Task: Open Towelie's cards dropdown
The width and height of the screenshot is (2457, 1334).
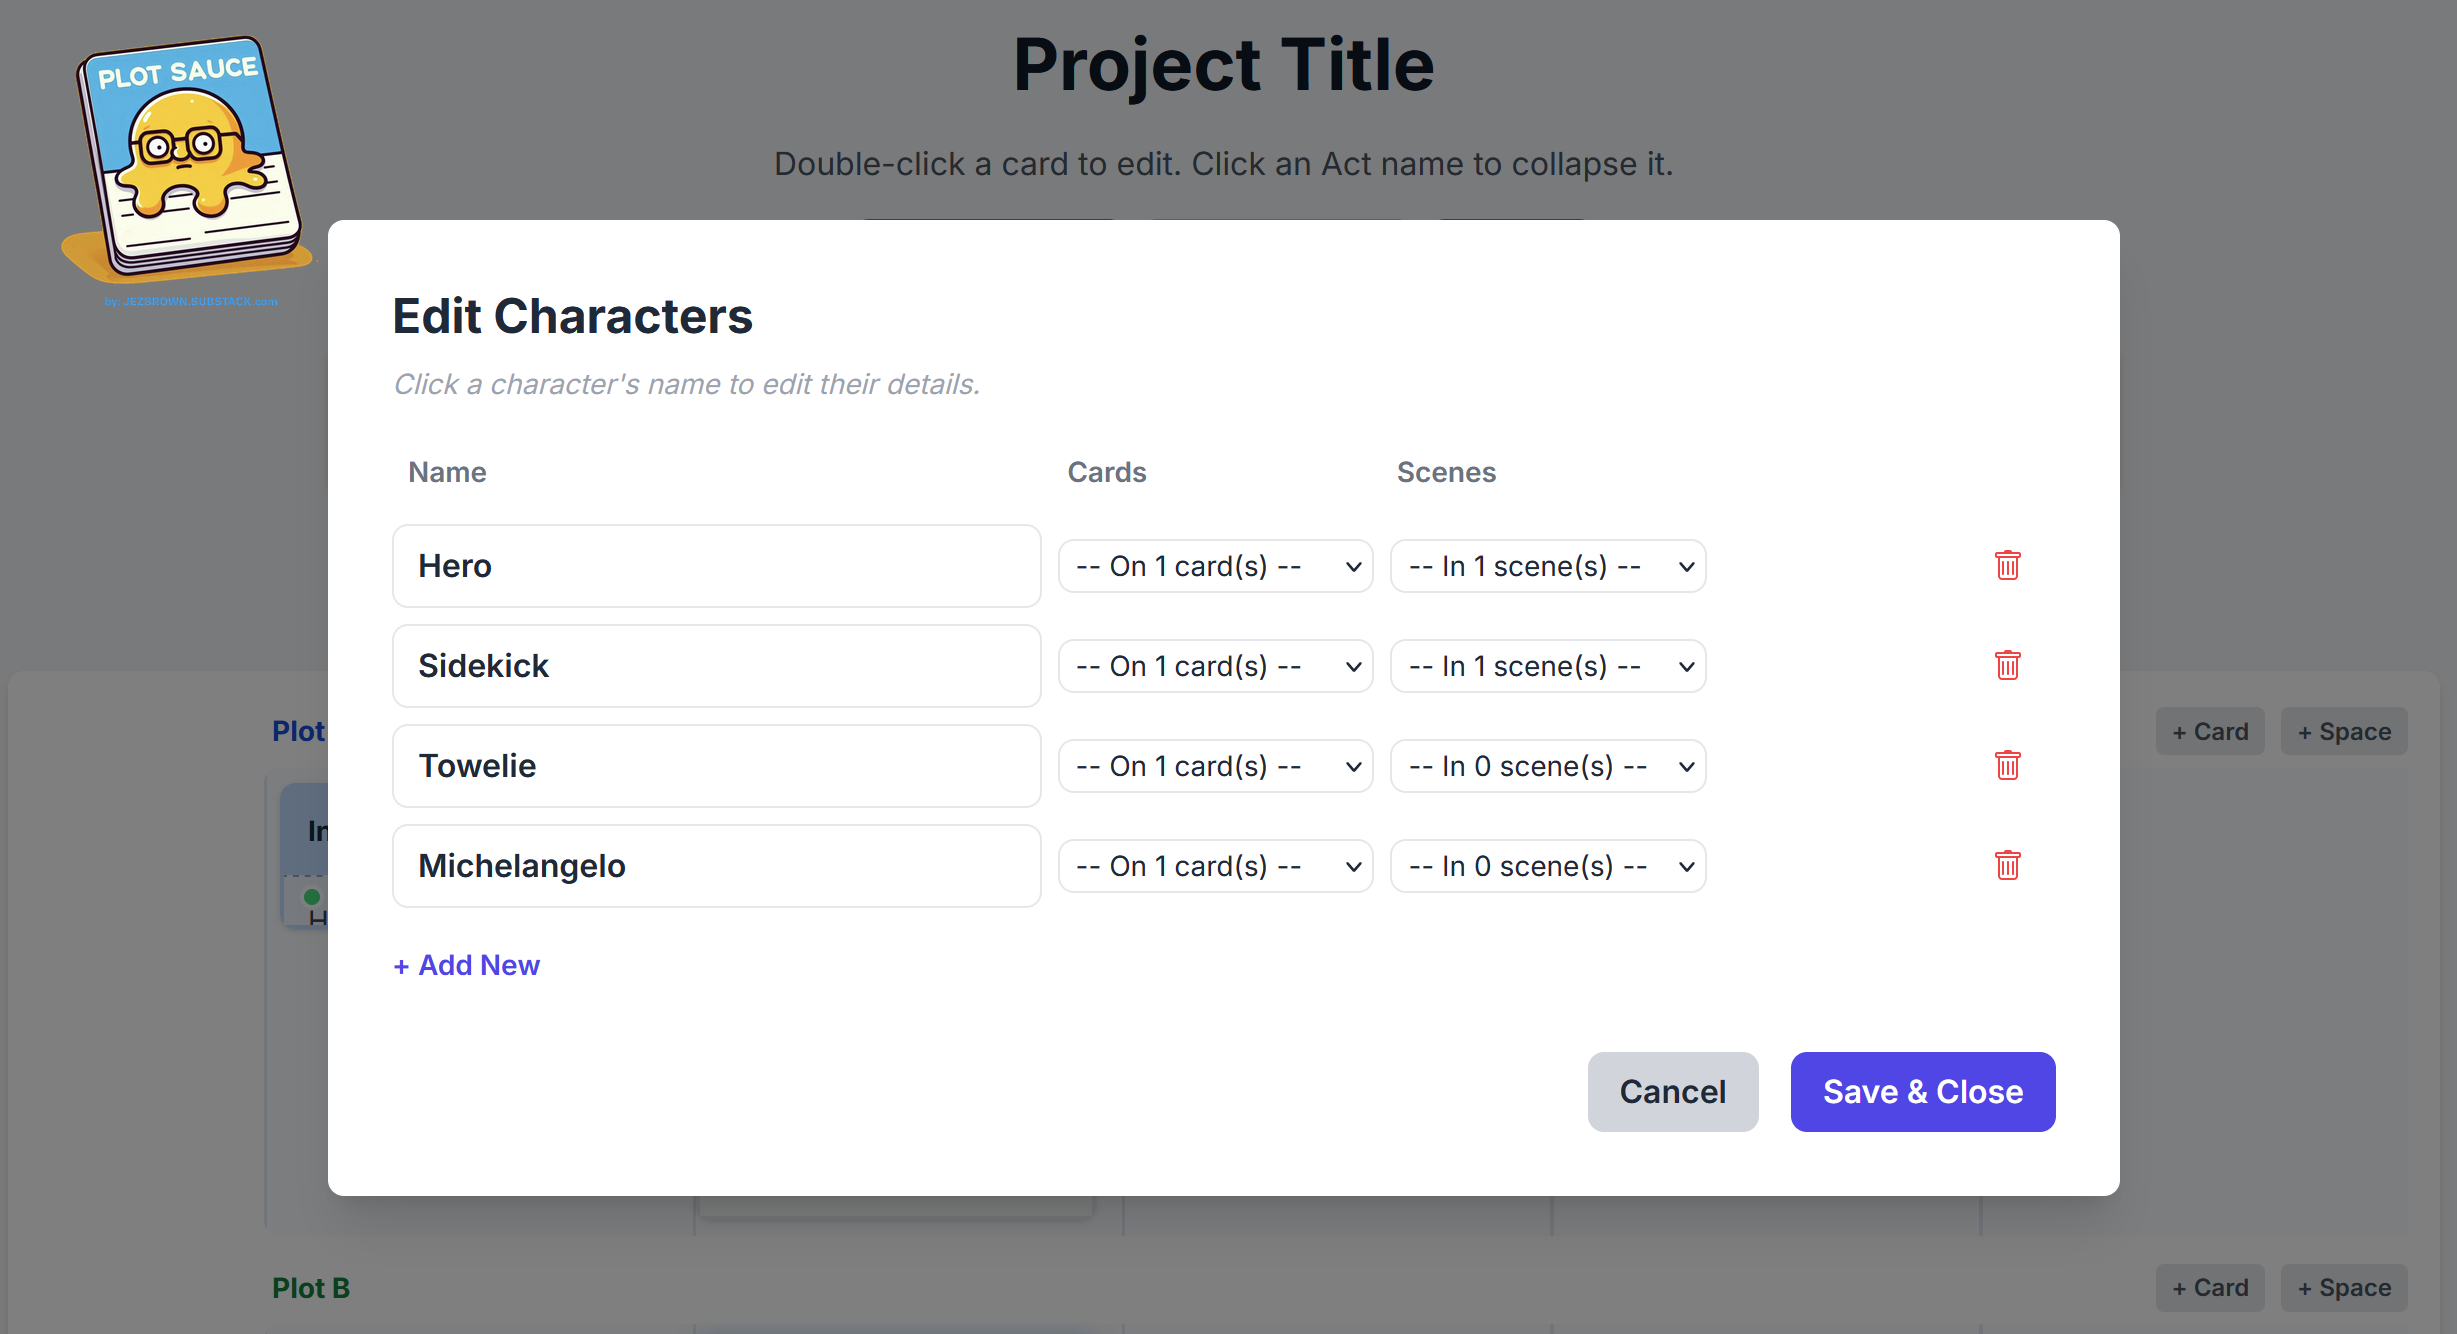Action: 1215,766
